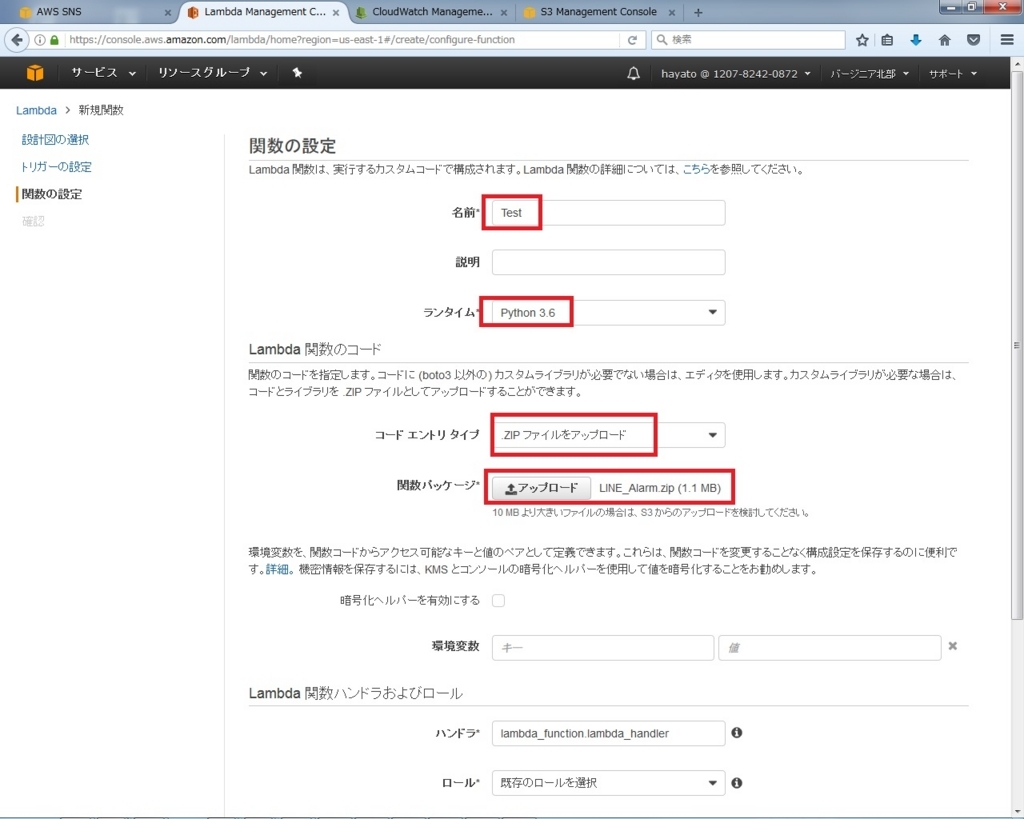Click the 説明 description field

click(x=608, y=262)
